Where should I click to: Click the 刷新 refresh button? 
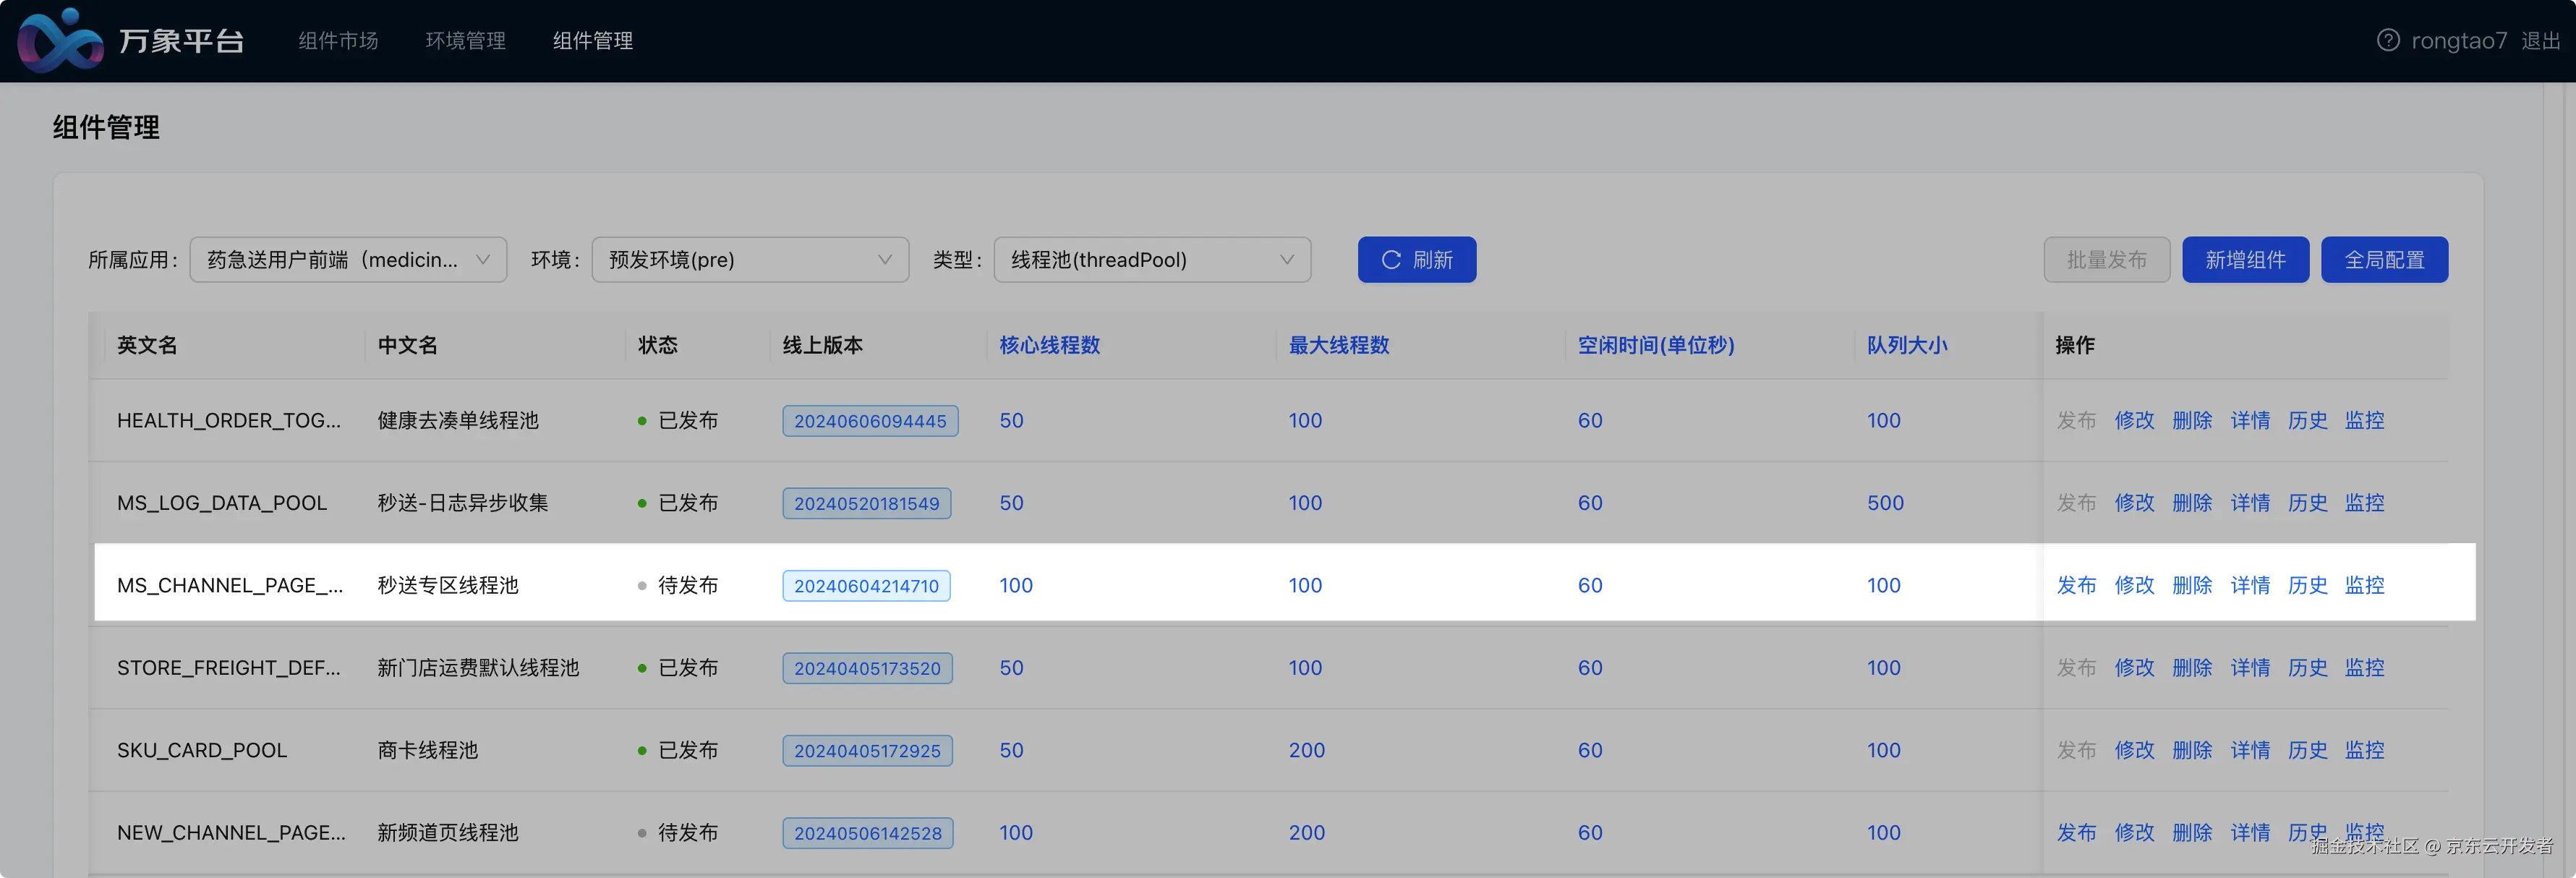1416,260
